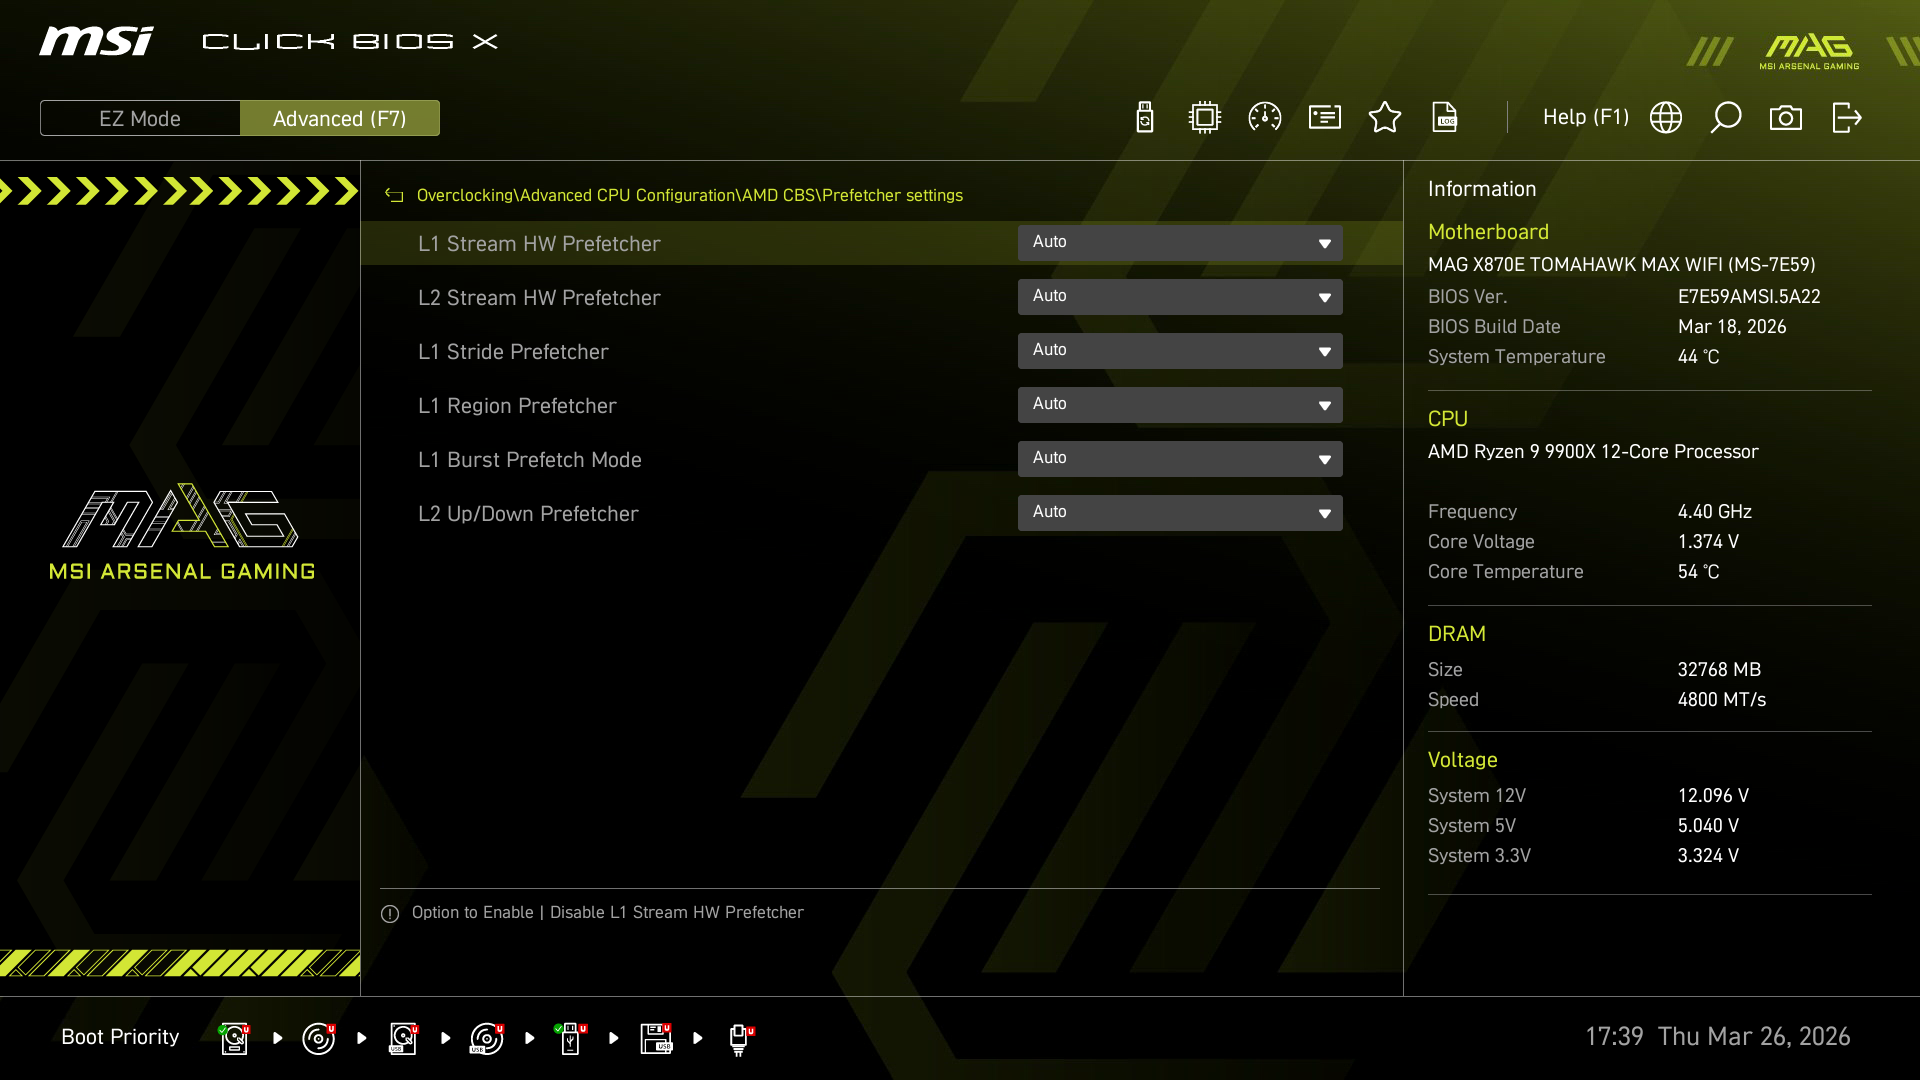The image size is (1920, 1080).
Task: Open the Hardware Monitor speedometer icon
Action: pyautogui.click(x=1264, y=117)
